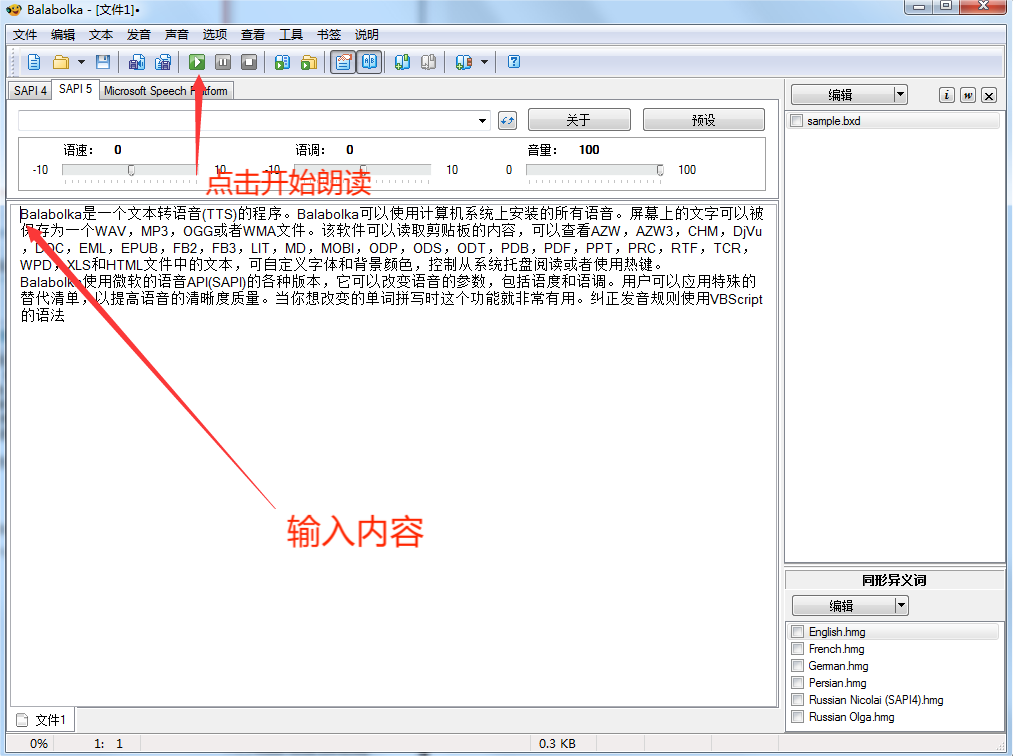The height and width of the screenshot is (756, 1013).
Task: Click the Save floppy disk icon
Action: click(x=102, y=62)
